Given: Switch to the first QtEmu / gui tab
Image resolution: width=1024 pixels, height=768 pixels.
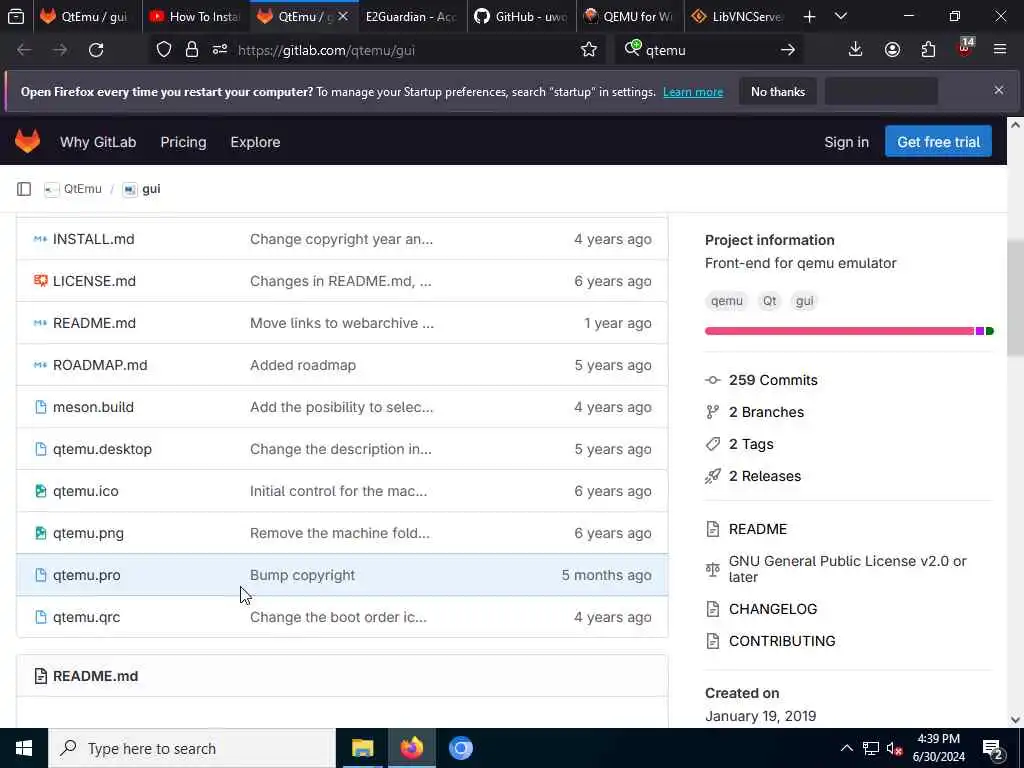Looking at the screenshot, I should tap(86, 16).
